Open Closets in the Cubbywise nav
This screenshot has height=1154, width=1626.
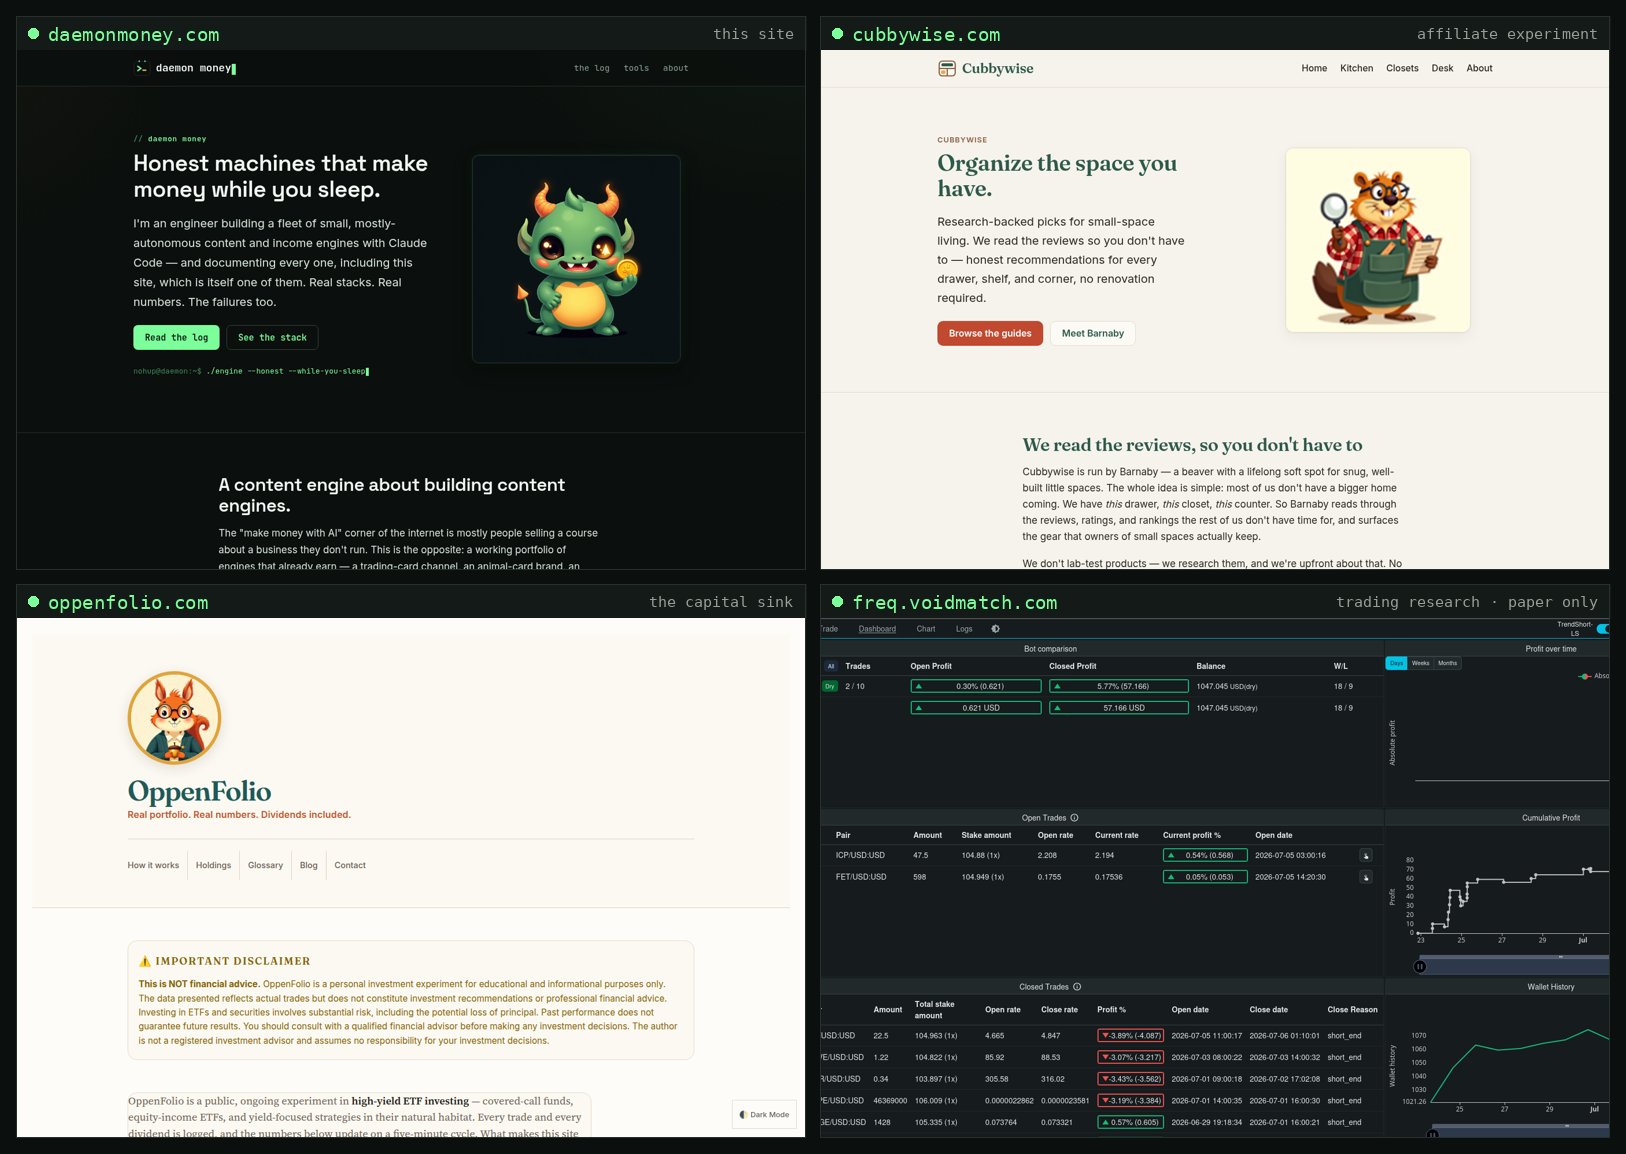point(1402,68)
